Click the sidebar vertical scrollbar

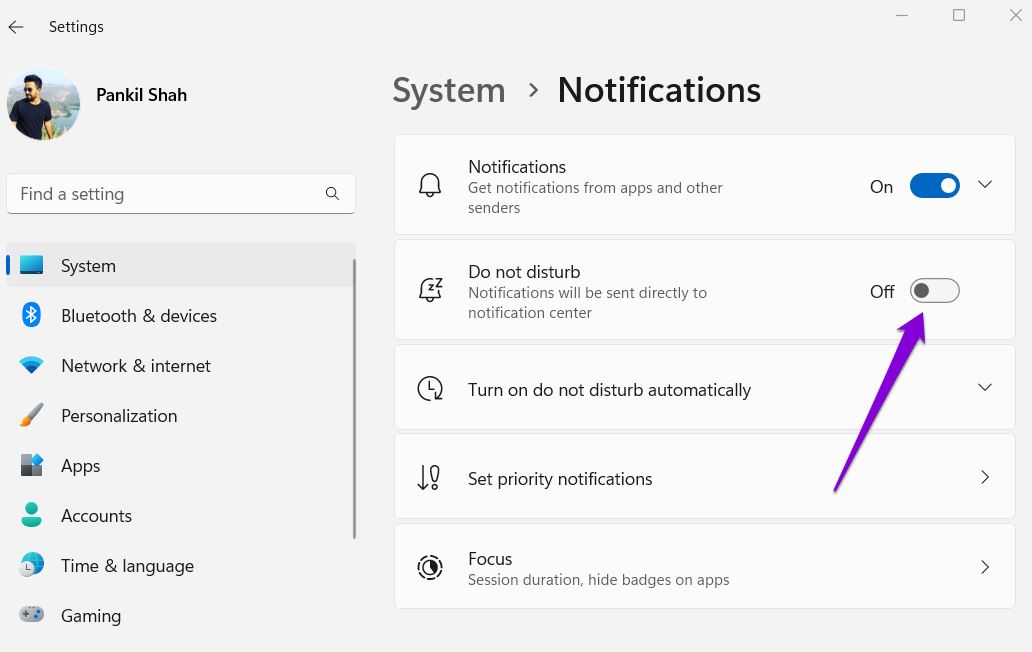point(354,399)
